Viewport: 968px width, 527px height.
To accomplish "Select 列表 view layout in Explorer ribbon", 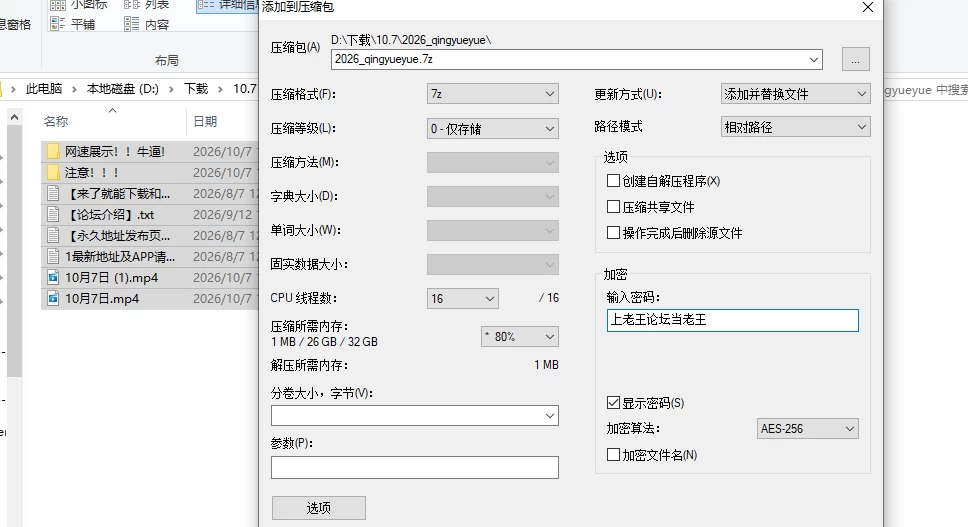I will 146,5.
